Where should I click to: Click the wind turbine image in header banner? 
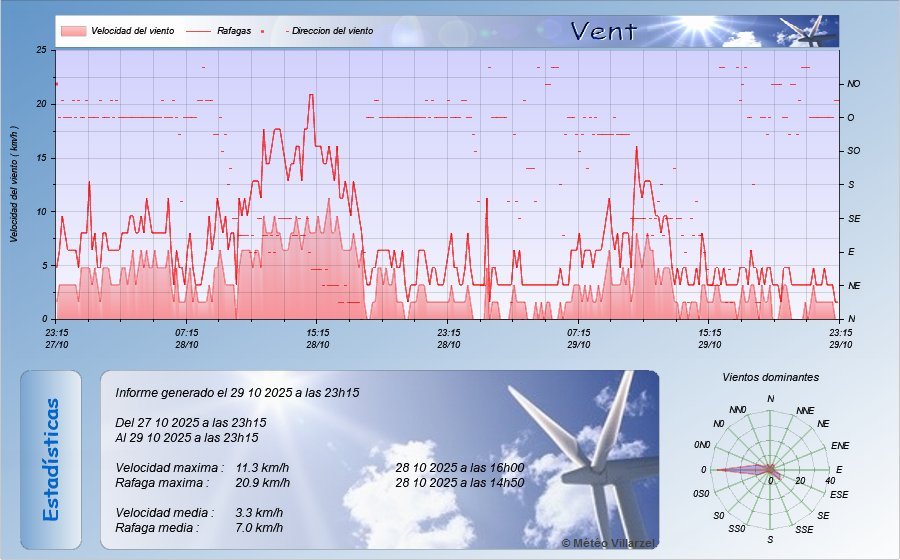(x=808, y=31)
